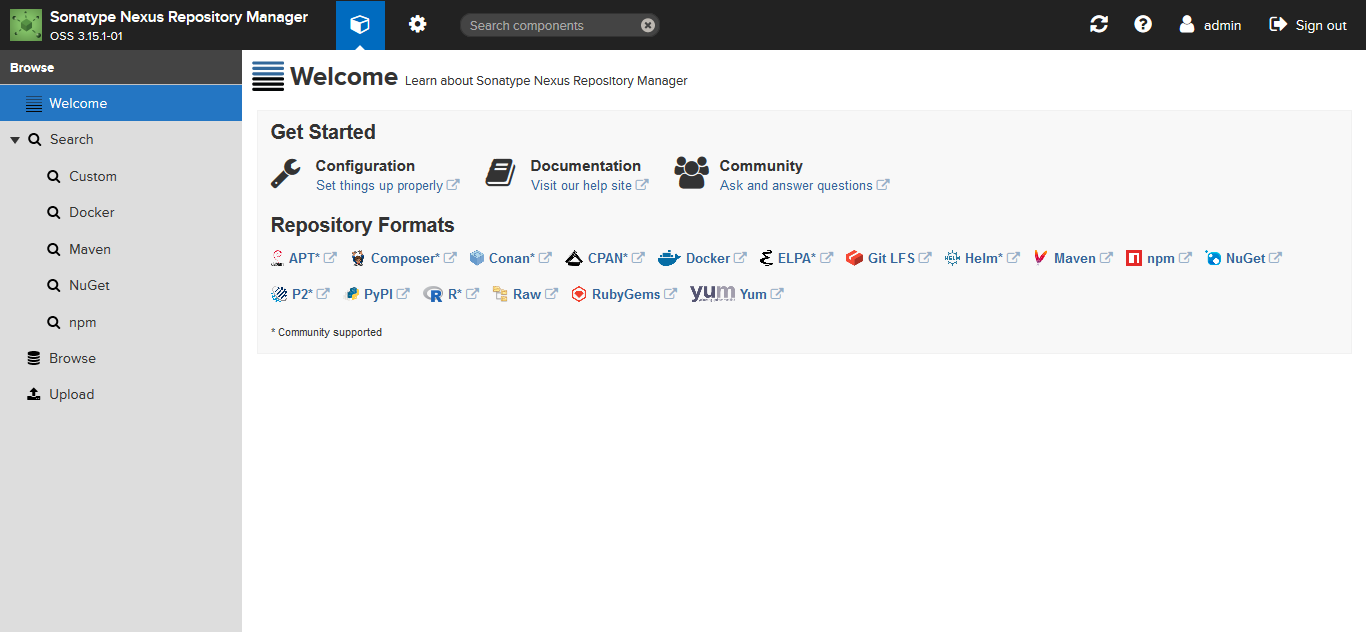Open the help question mark icon
Viewport: 1366px width, 632px height.
coord(1143,25)
